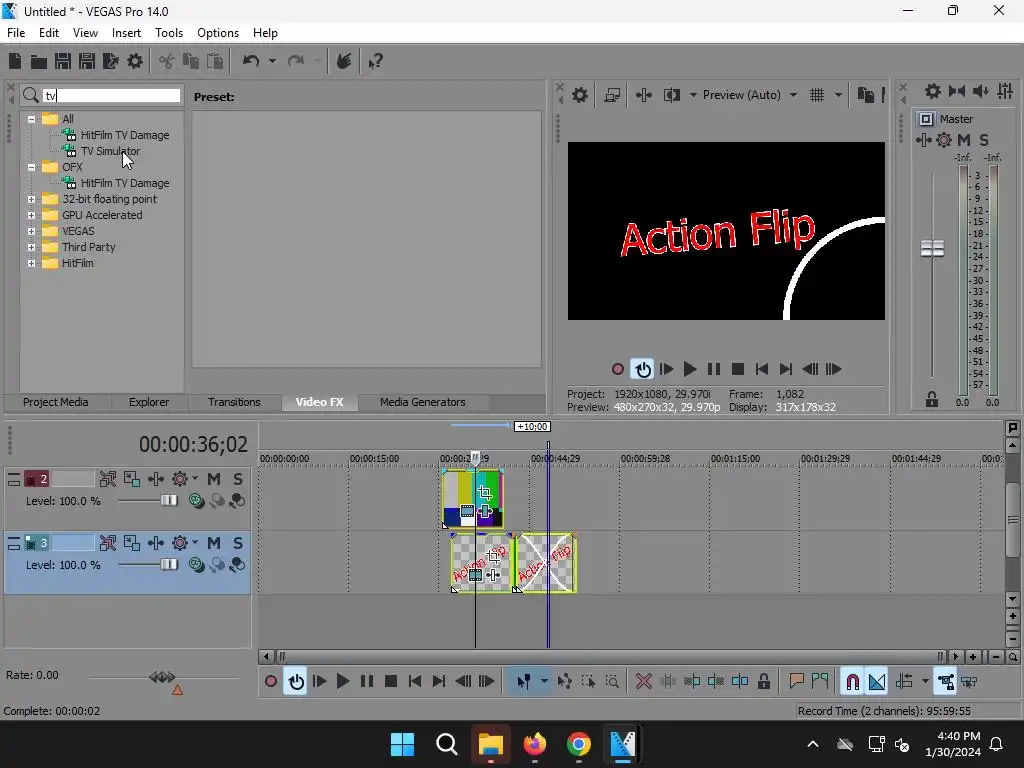This screenshot has width=1024, height=768.
Task: Open a project with the folder toolbar icon
Action: click(39, 61)
